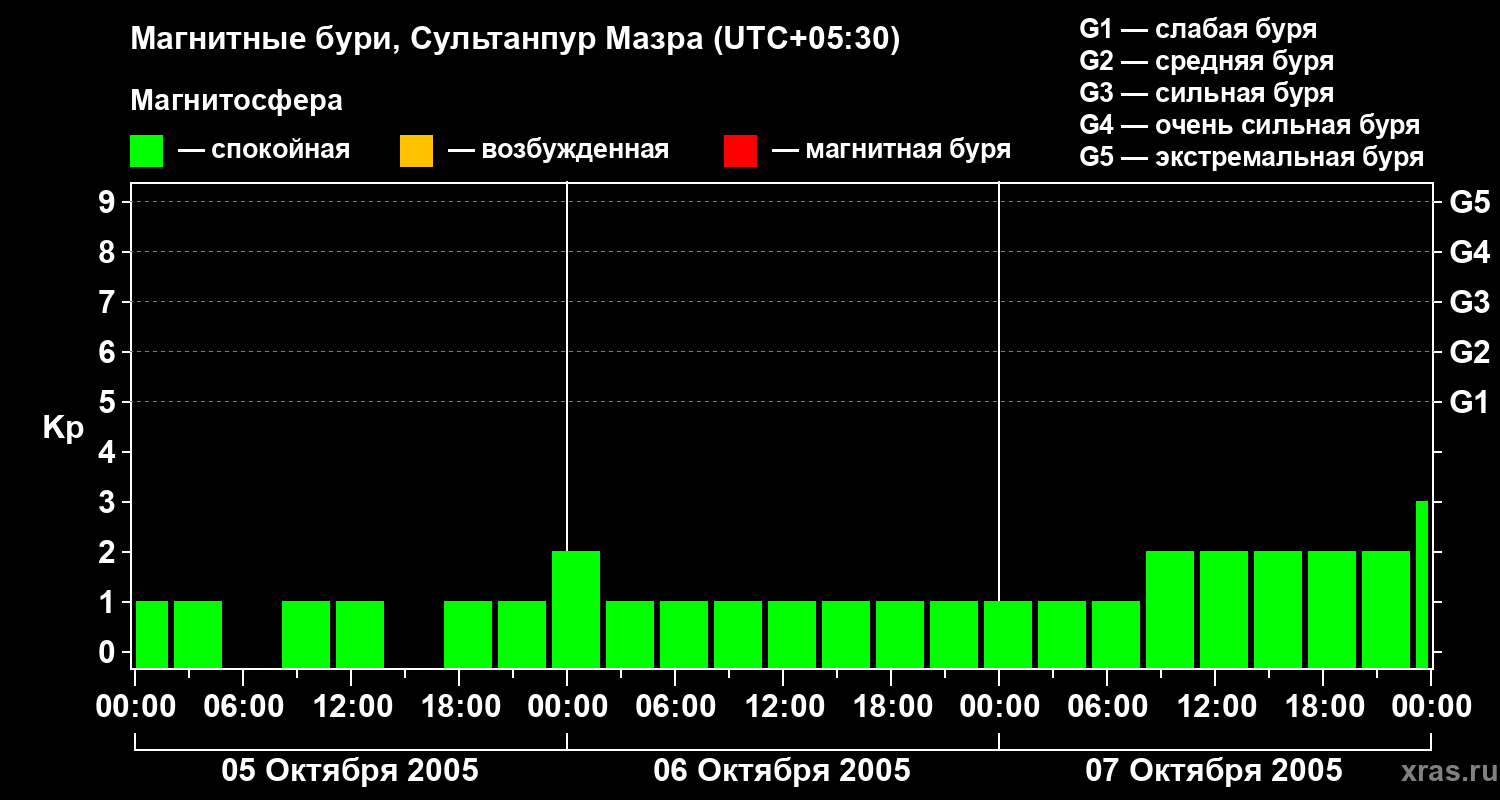
Task: Click the red 'магнитная буря' legend swatch
Action: coord(740,150)
